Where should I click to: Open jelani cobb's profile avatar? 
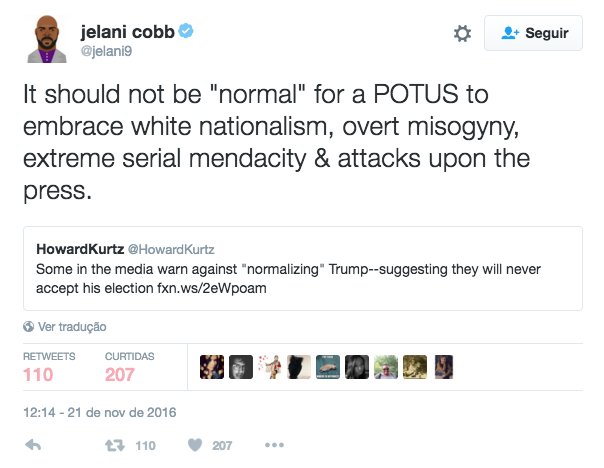point(47,39)
